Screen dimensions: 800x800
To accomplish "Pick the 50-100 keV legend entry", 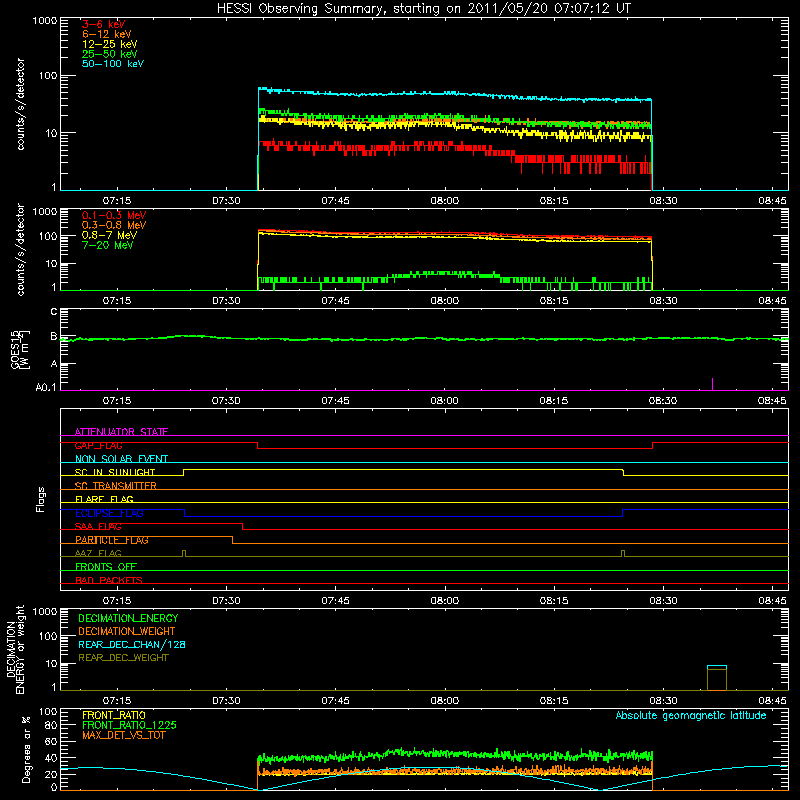I will (x=113, y=64).
